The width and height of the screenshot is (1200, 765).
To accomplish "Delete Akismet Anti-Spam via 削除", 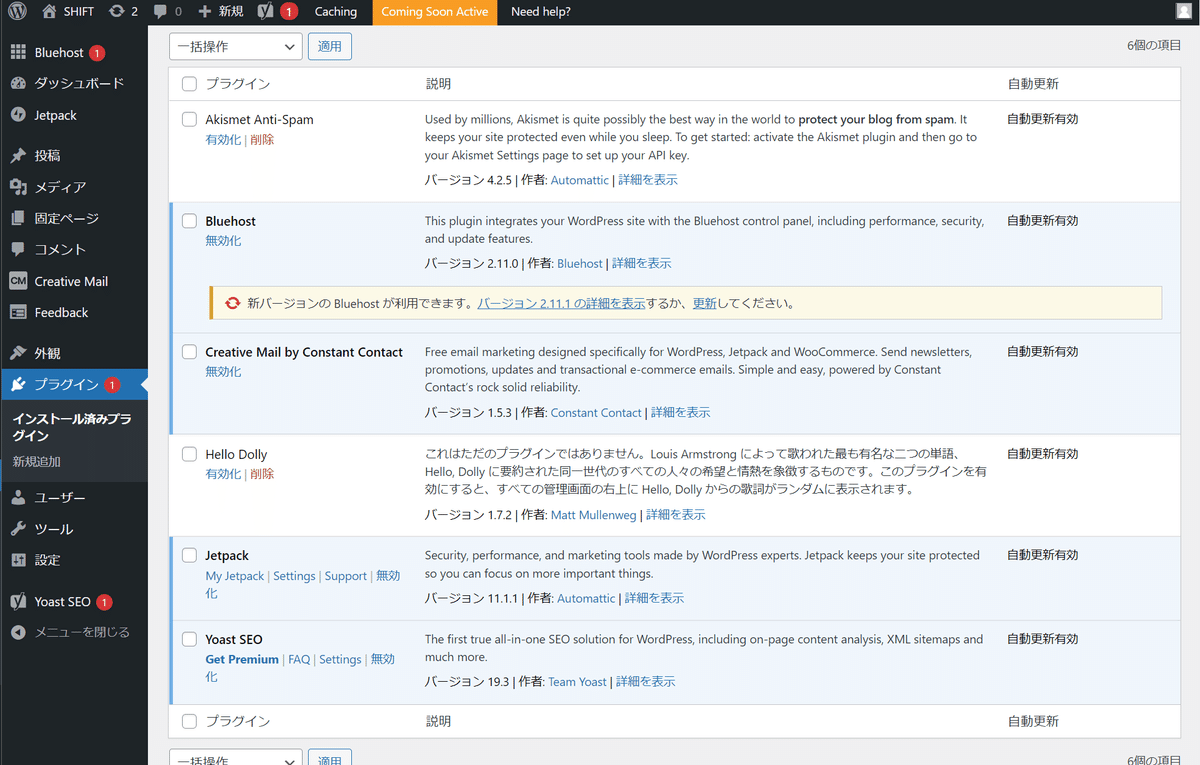I will (x=262, y=140).
